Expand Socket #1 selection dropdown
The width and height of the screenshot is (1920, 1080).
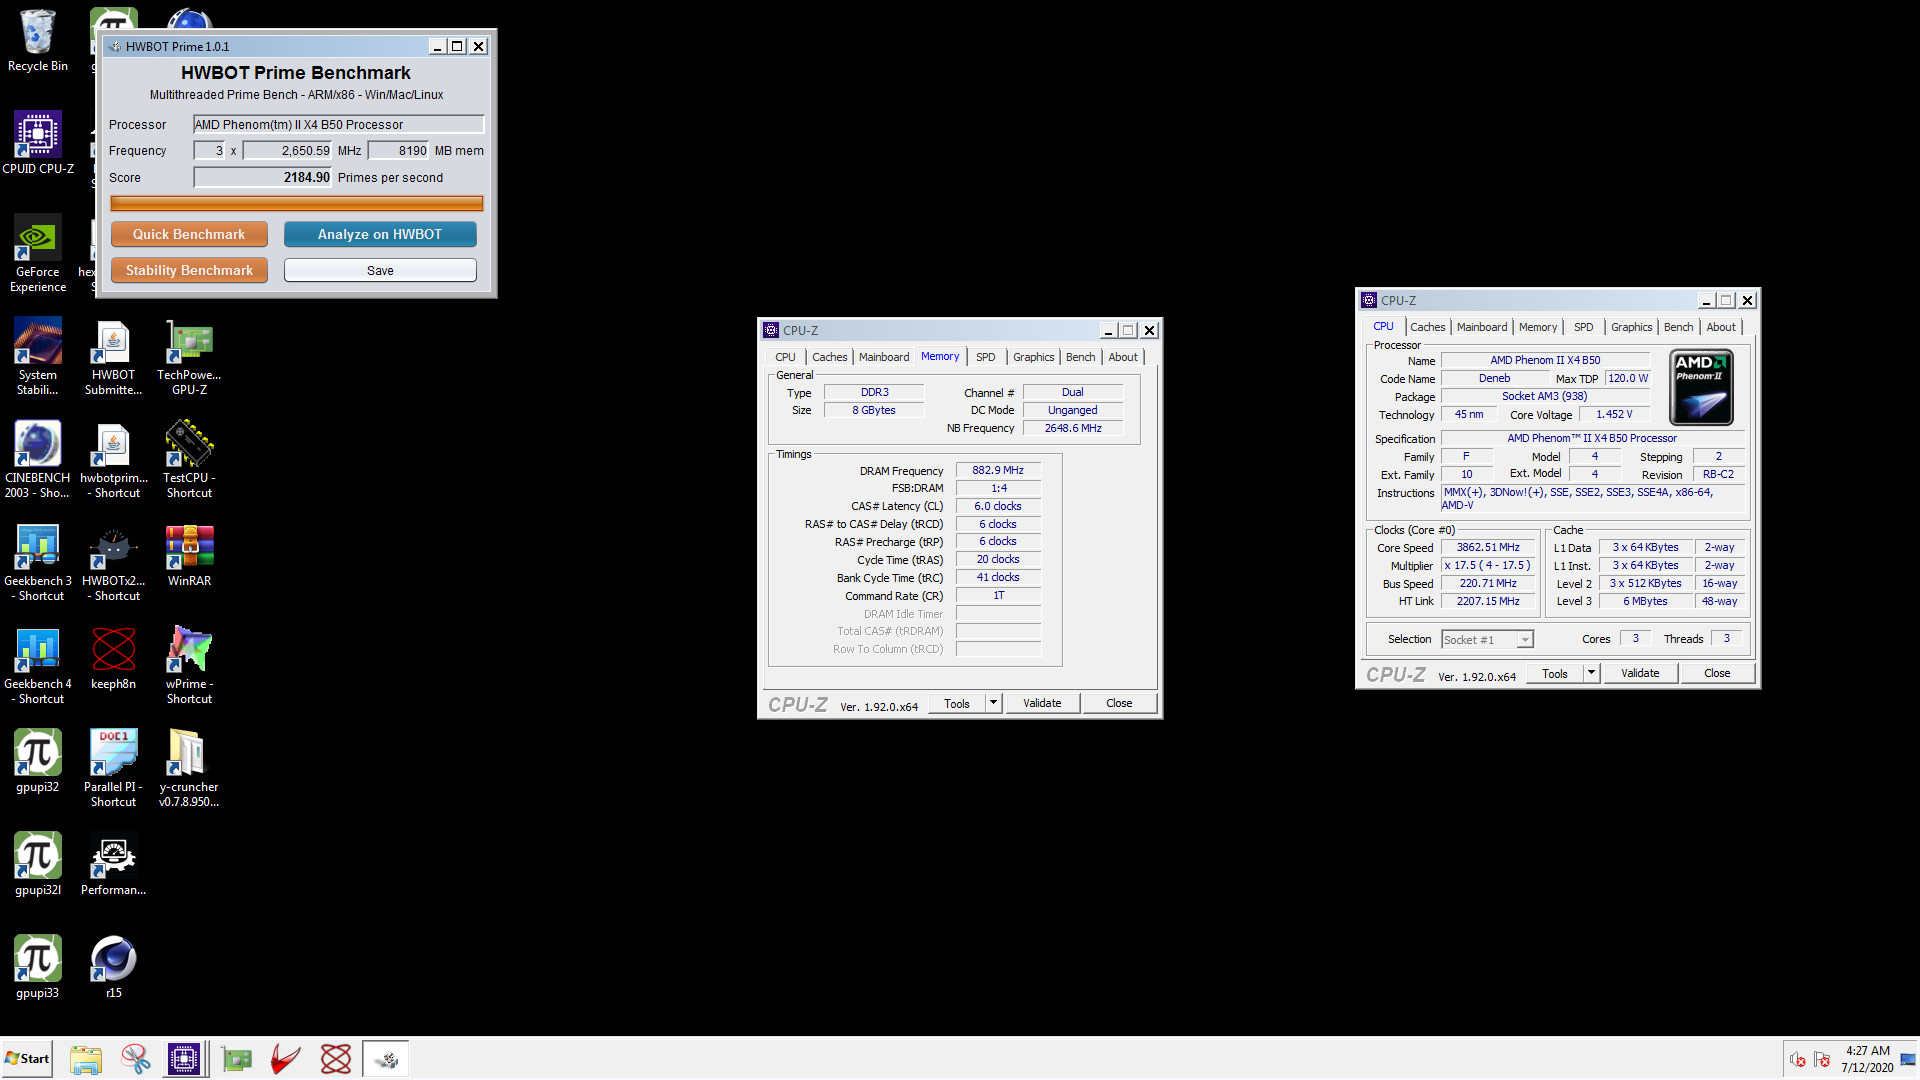click(x=1524, y=640)
